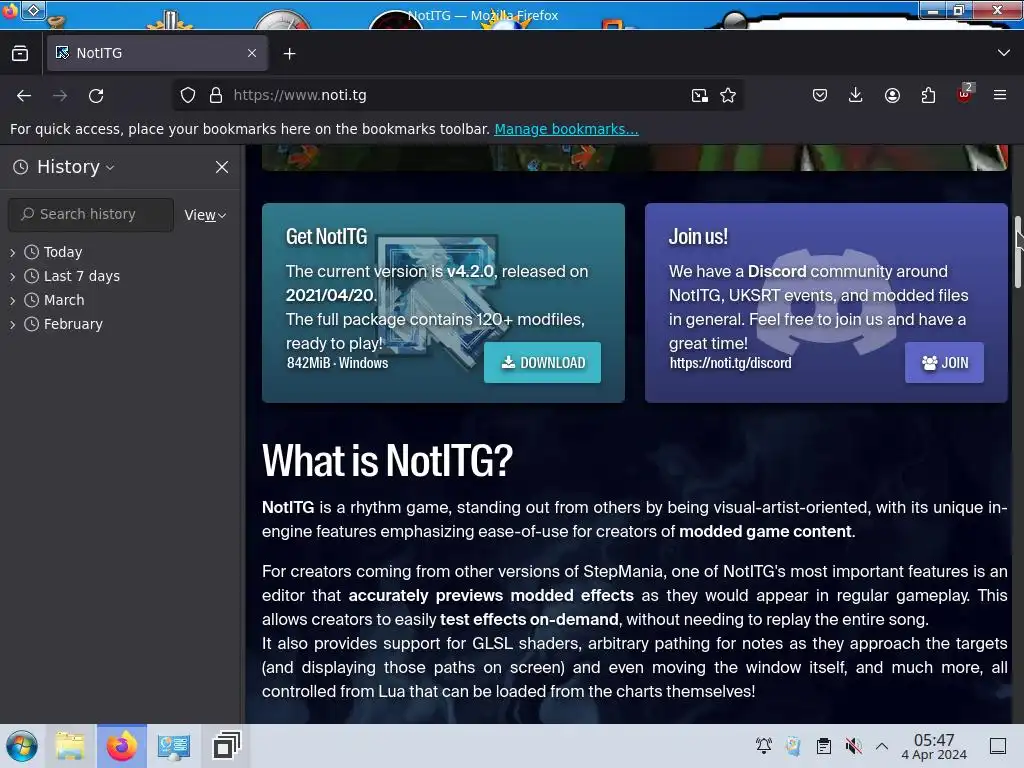Click the https://noti.tg/discord text
The image size is (1024, 768).
coord(730,363)
